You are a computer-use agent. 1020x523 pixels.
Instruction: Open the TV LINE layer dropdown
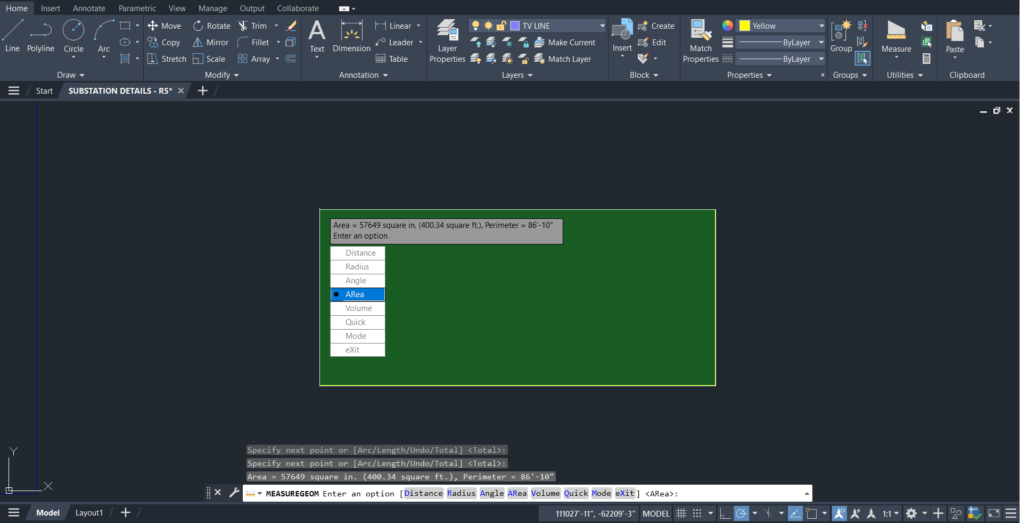[539, 26]
